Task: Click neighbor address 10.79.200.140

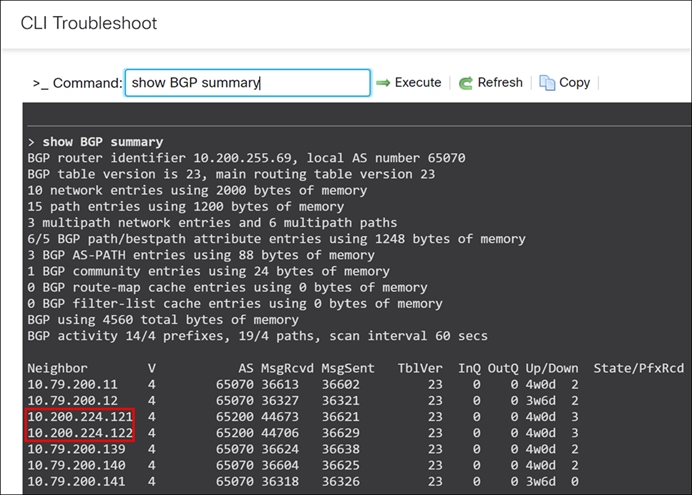Action: tap(76, 464)
